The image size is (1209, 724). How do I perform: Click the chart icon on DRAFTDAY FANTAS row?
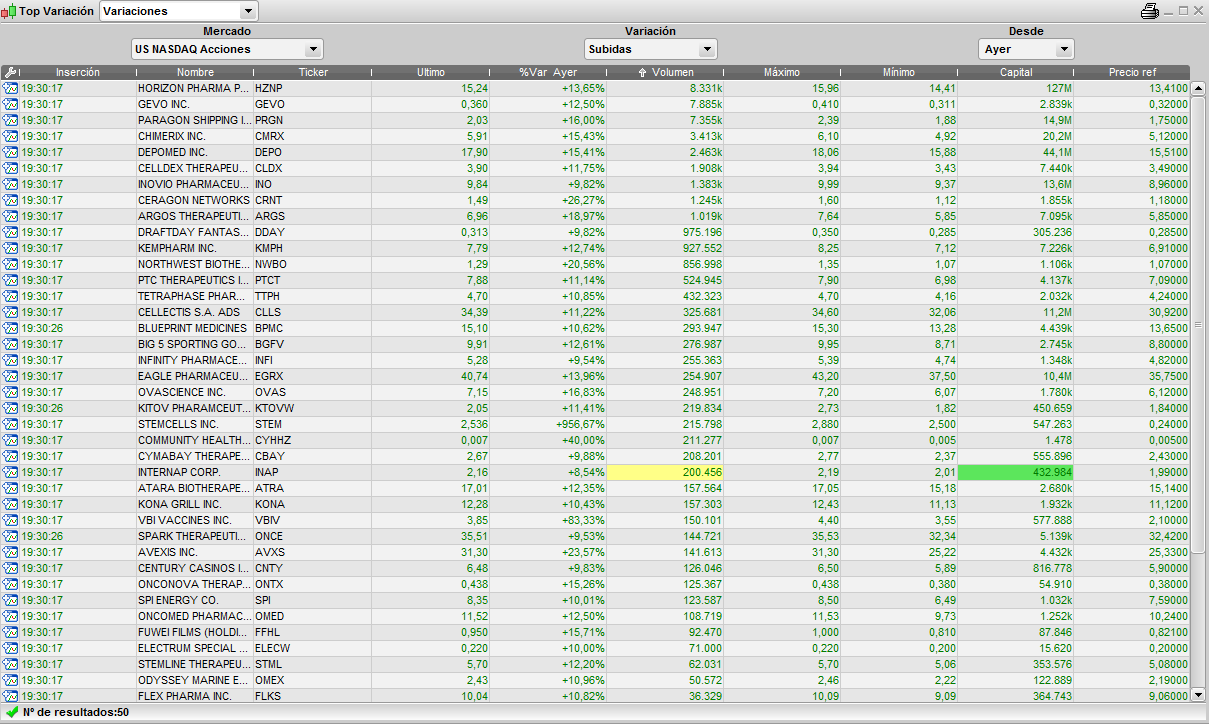point(10,232)
